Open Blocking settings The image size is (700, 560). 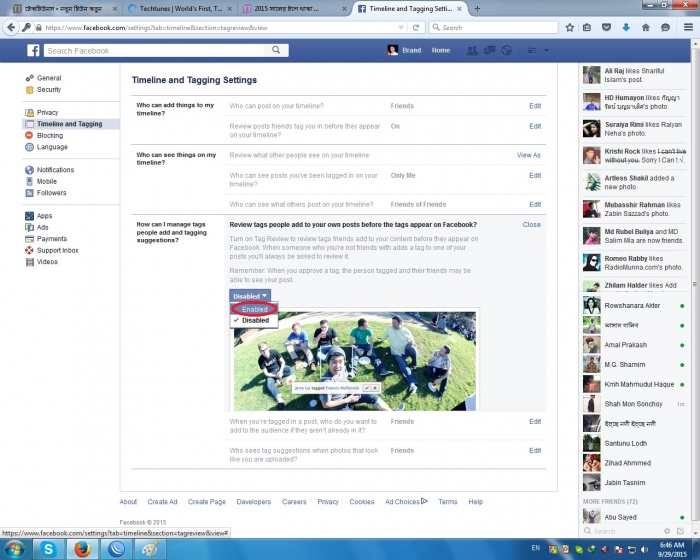tap(50, 135)
